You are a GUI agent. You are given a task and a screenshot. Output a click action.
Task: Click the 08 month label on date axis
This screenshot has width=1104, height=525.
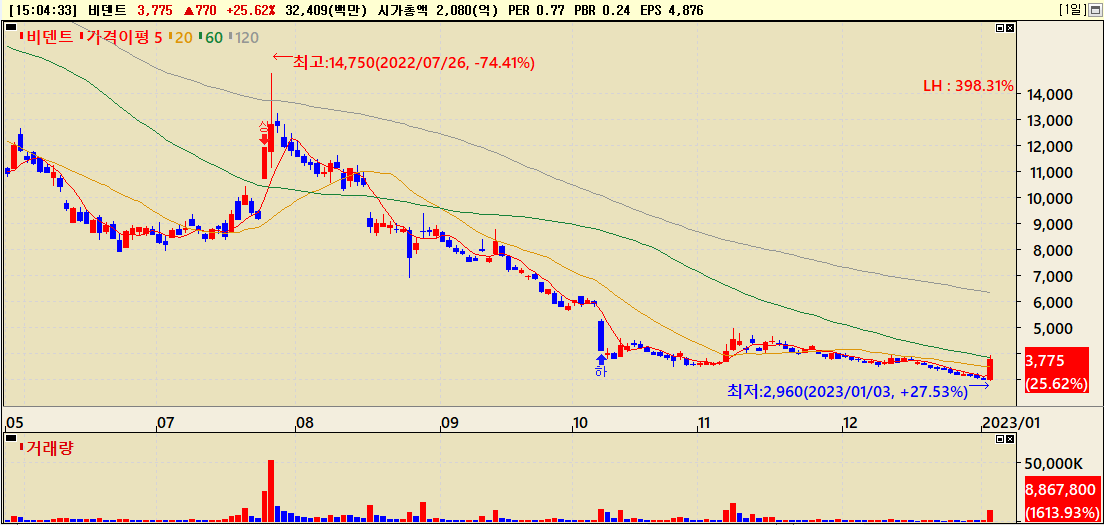(x=305, y=423)
